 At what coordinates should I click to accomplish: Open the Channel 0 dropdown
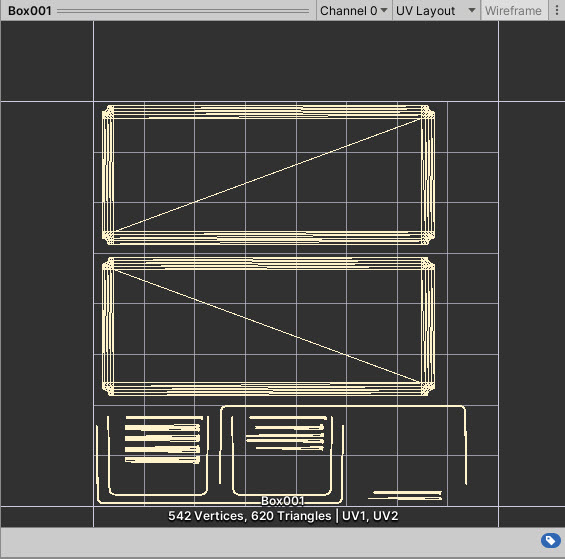(354, 10)
